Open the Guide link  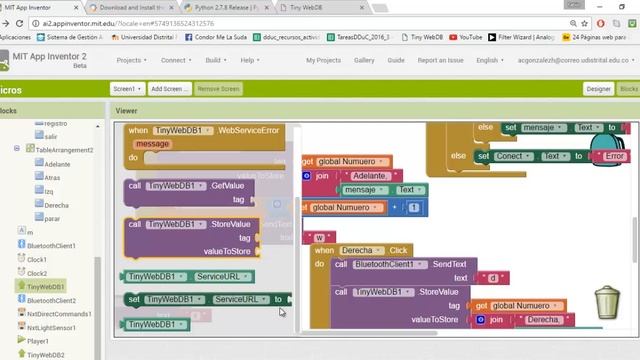click(x=396, y=60)
